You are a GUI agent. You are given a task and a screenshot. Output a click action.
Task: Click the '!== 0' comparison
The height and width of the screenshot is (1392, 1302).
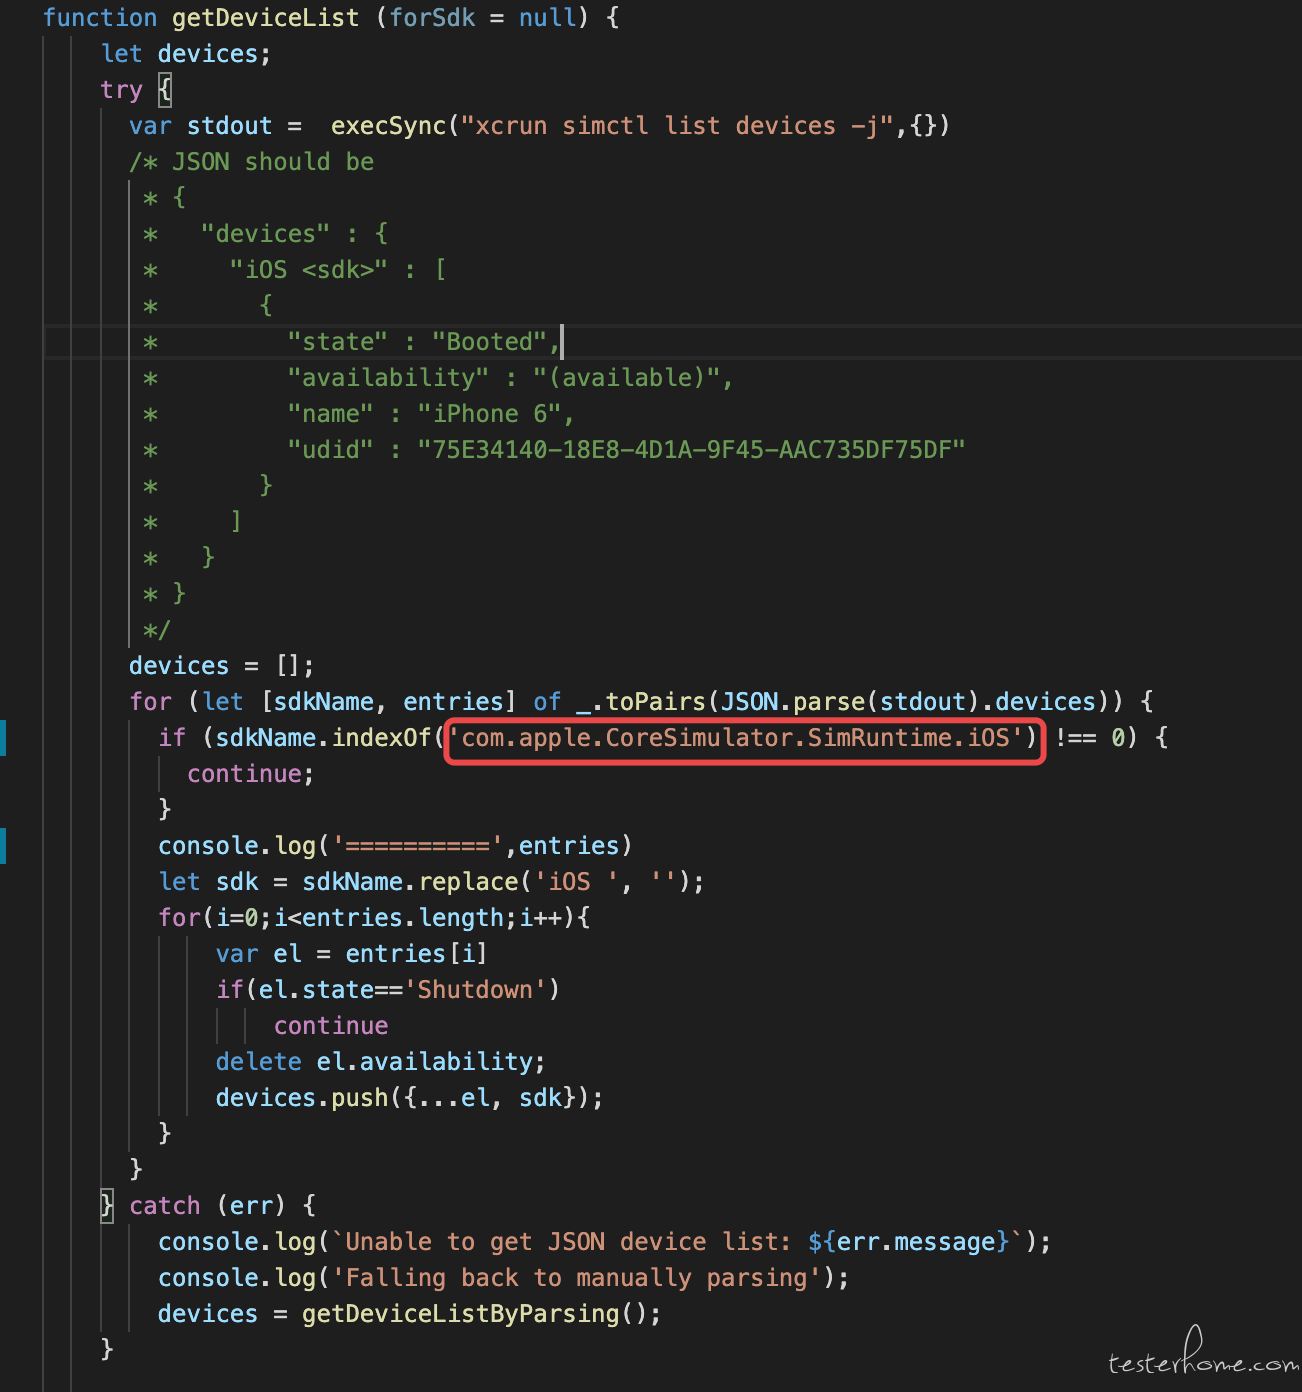[x=1089, y=738]
